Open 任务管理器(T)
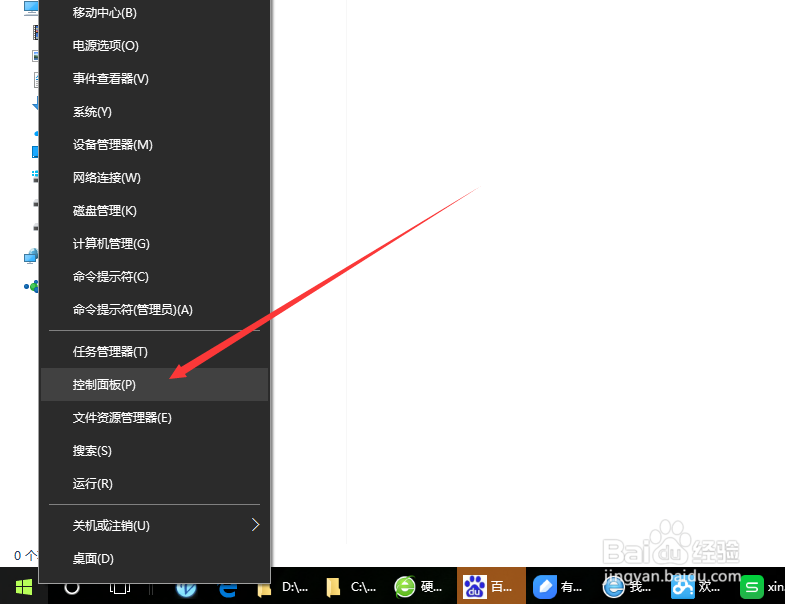Viewport: 785px width, 604px height. point(154,352)
